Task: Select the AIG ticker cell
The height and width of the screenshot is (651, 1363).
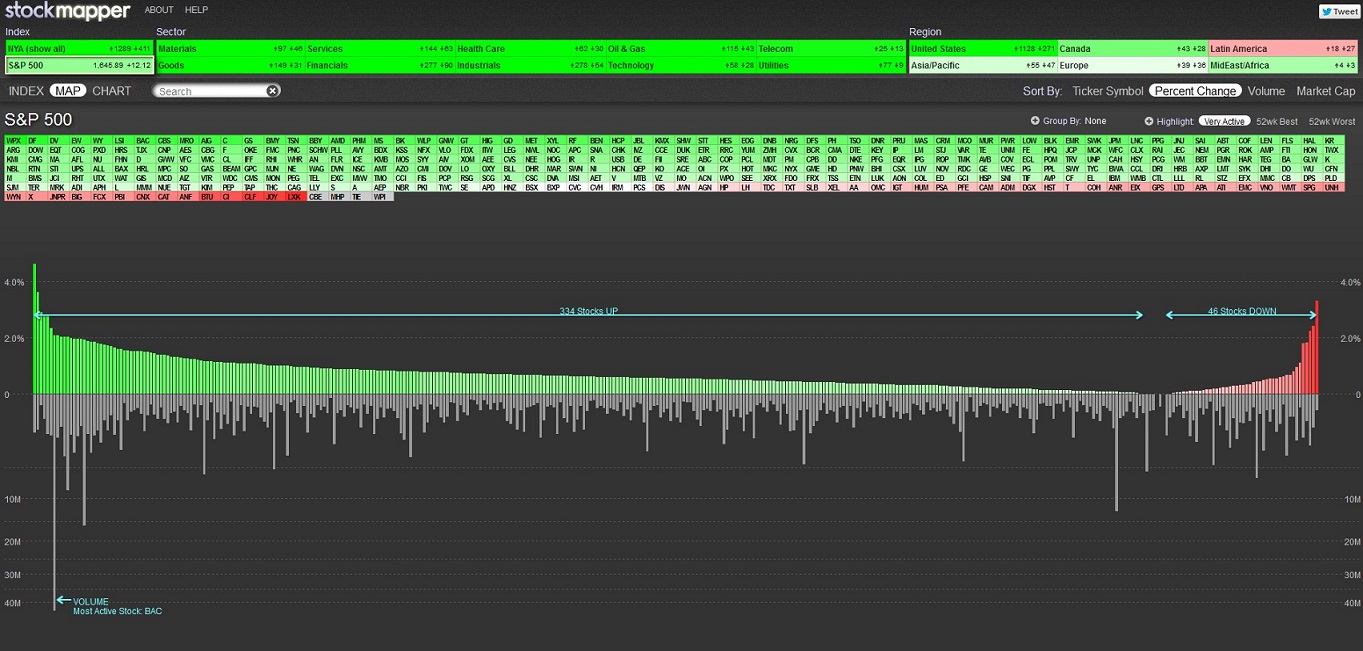Action: tap(209, 141)
